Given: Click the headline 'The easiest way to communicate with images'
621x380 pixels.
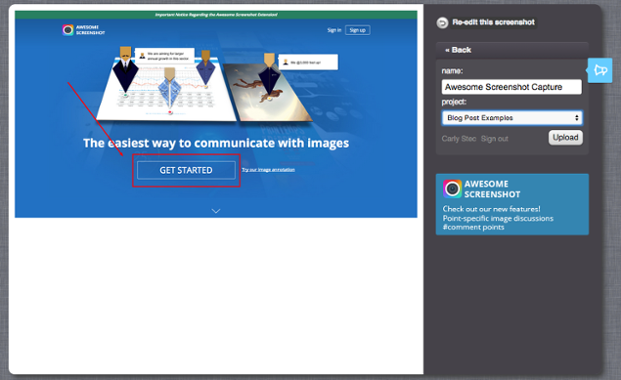Looking at the screenshot, I should (x=216, y=143).
